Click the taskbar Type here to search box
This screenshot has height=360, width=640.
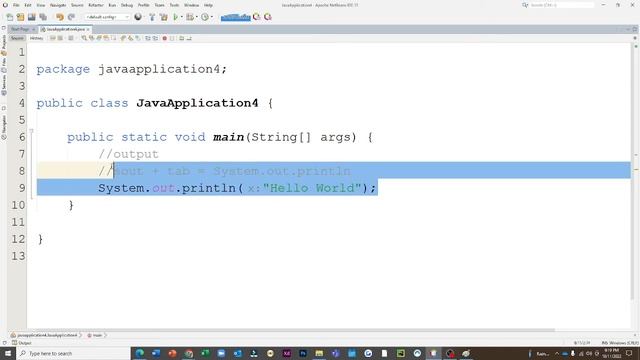73,353
